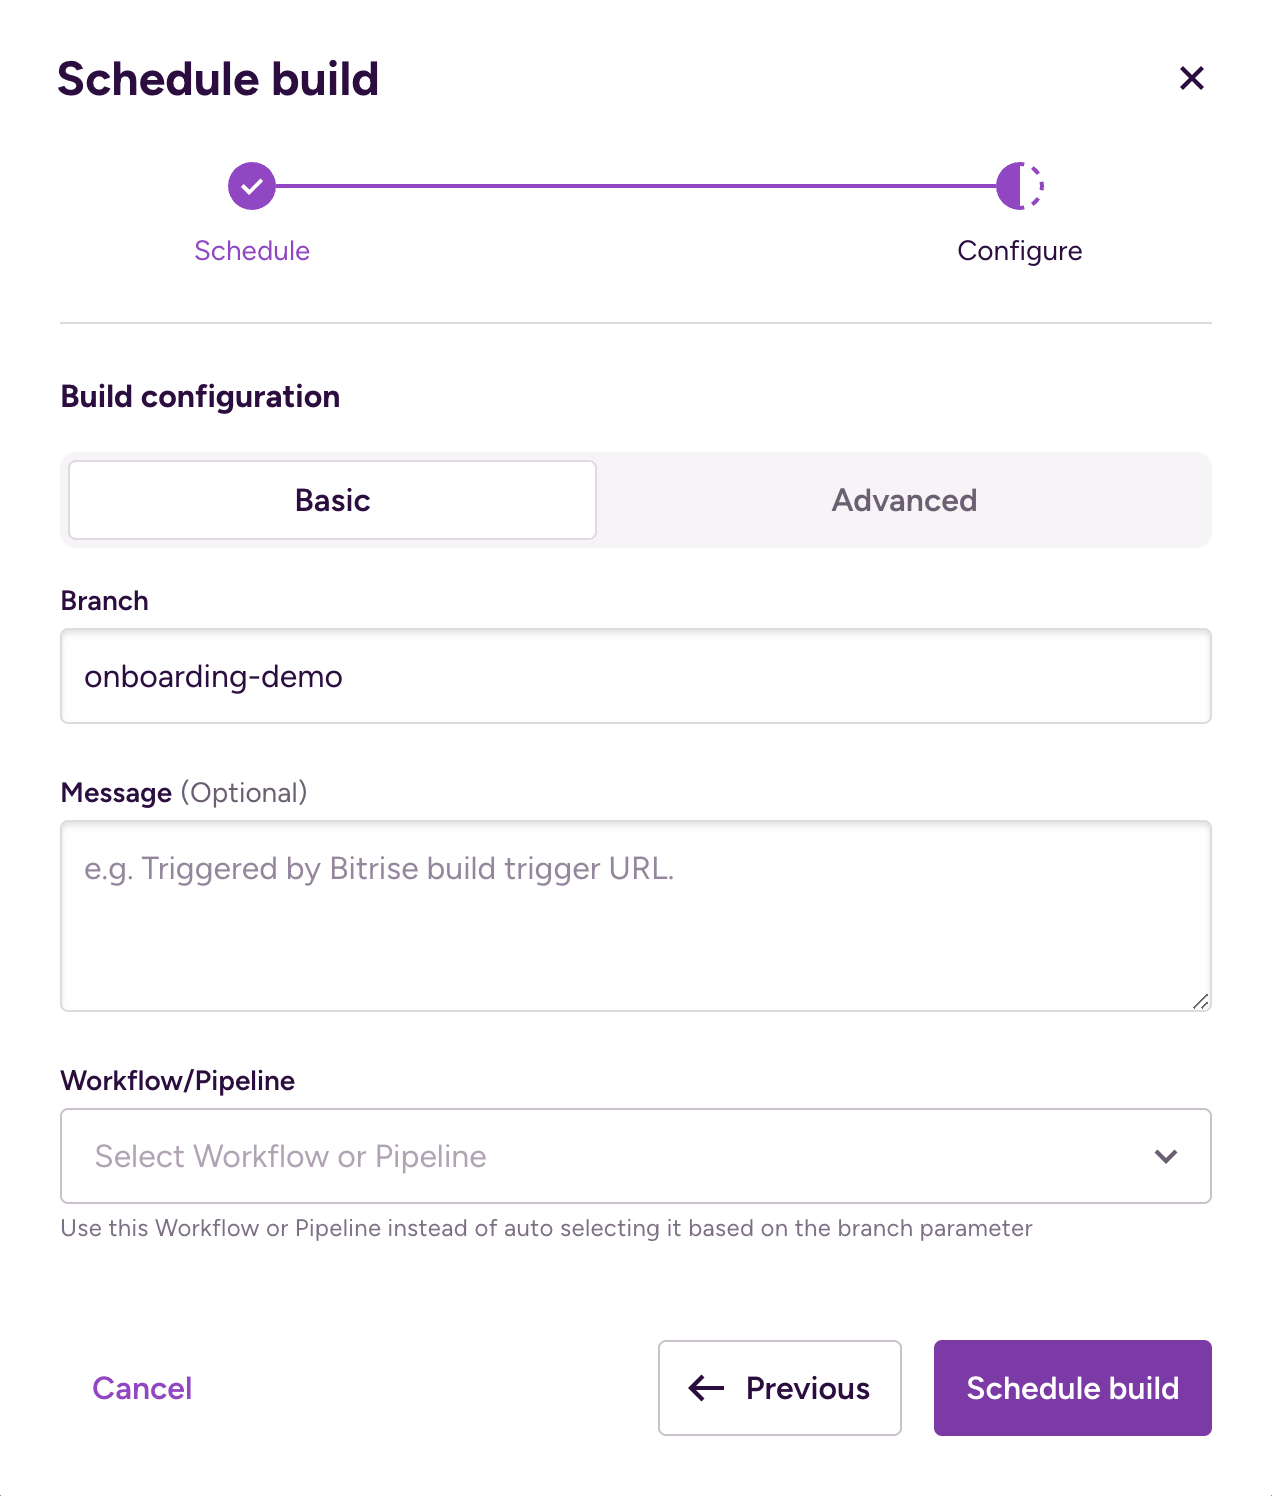The width and height of the screenshot is (1272, 1496).
Task: Open the Select Workflow or Pipeline dropdown
Action: click(600, 1156)
